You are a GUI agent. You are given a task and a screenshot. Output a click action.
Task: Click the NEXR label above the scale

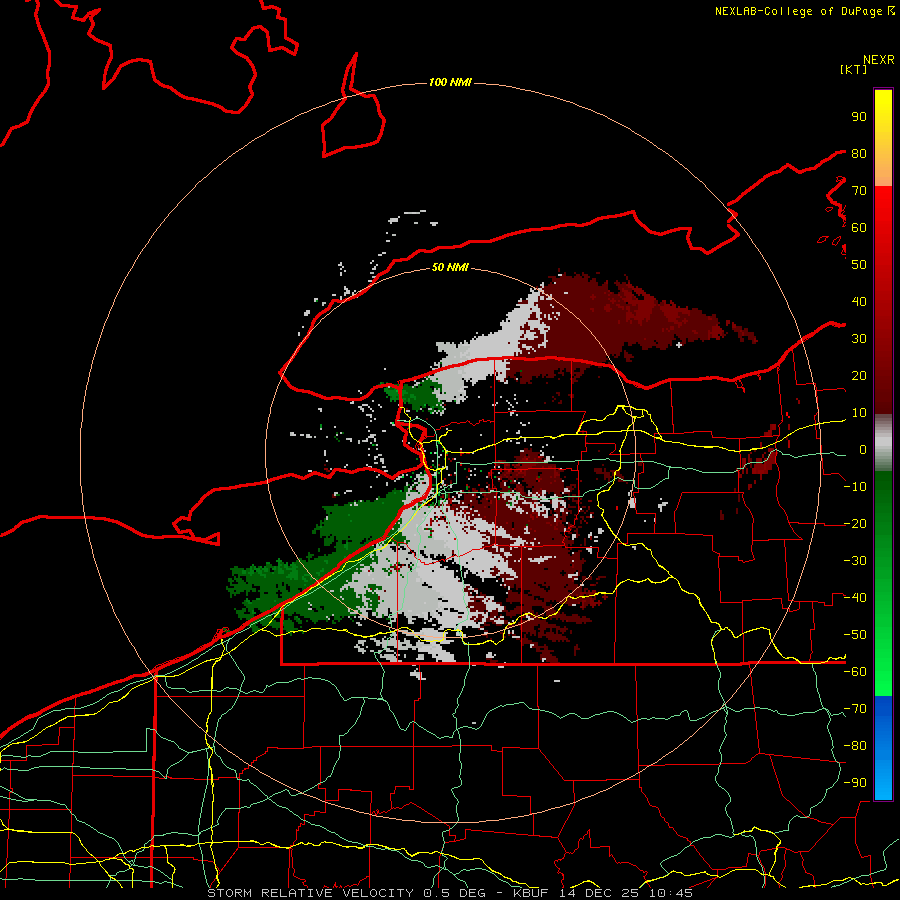[x=879, y=60]
